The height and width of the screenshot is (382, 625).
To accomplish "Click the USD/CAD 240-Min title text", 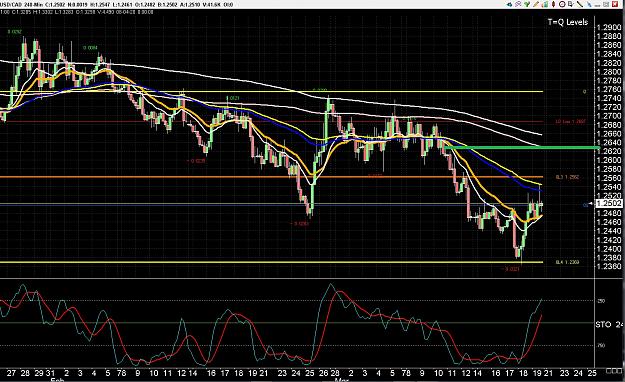I will [22, 5].
